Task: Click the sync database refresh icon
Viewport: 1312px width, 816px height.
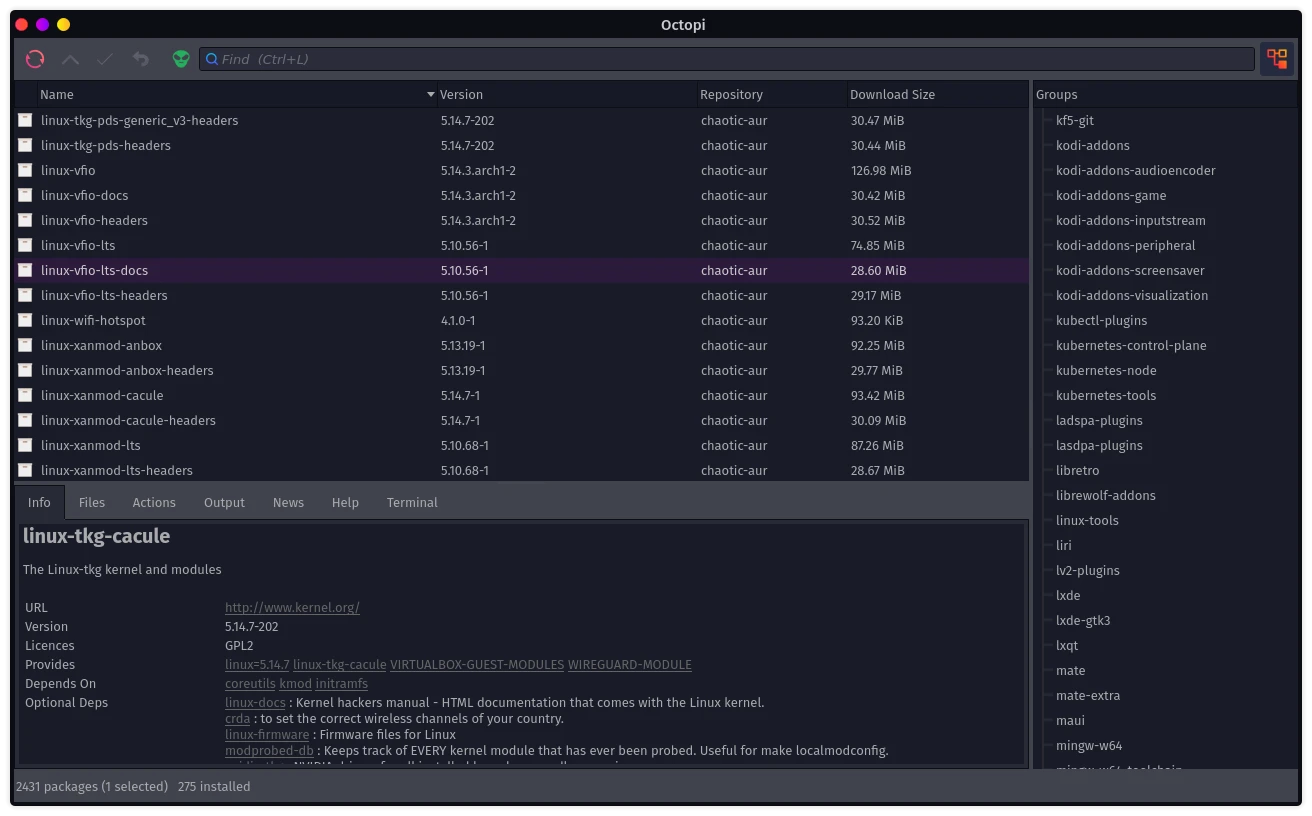Action: coord(35,59)
